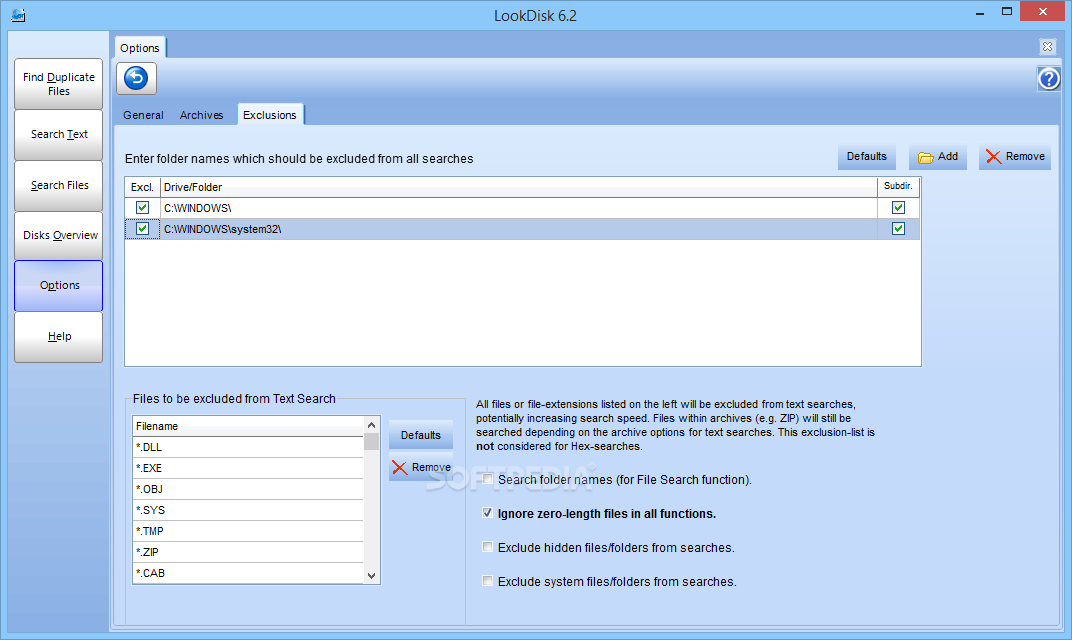Enable Exclude system files/folders checkbox
This screenshot has width=1072, height=640.
(x=487, y=581)
